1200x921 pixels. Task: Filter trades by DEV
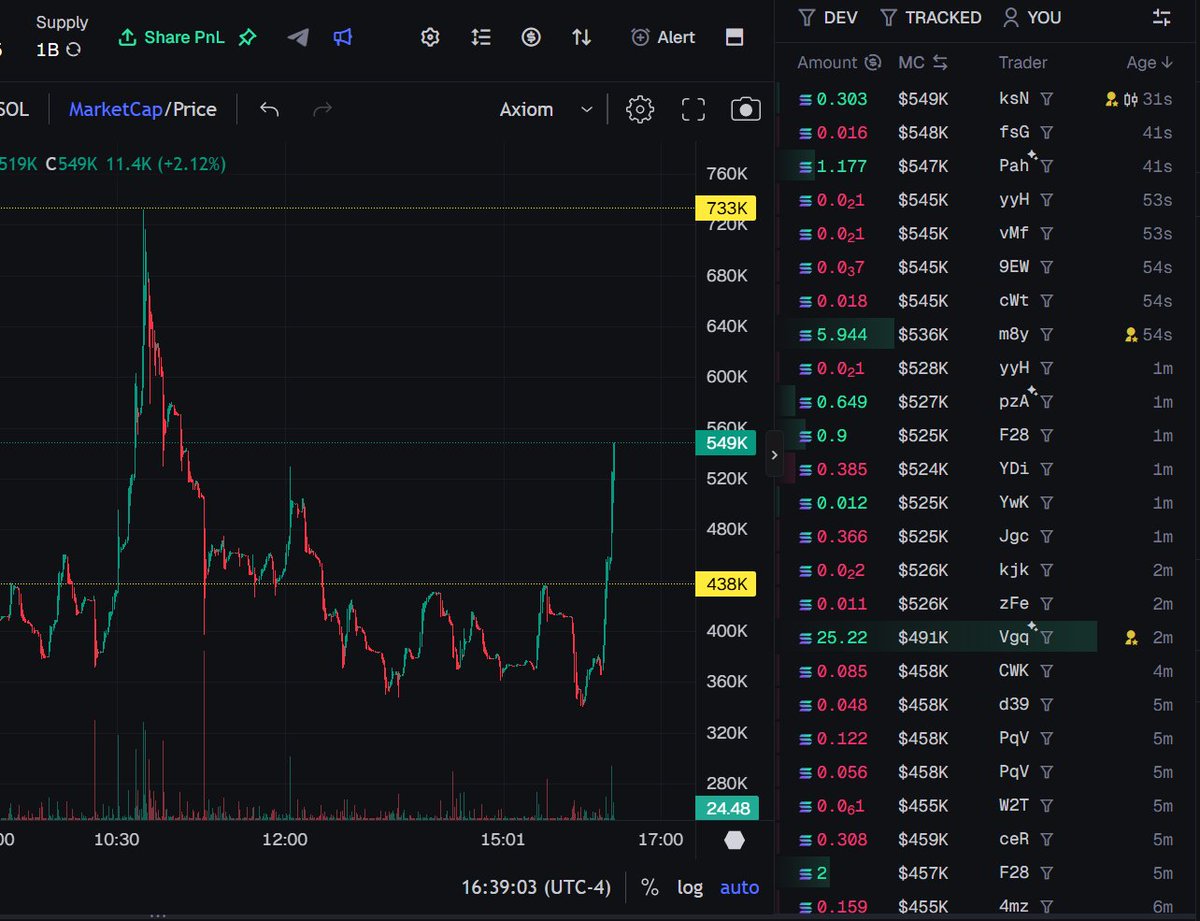coord(828,17)
